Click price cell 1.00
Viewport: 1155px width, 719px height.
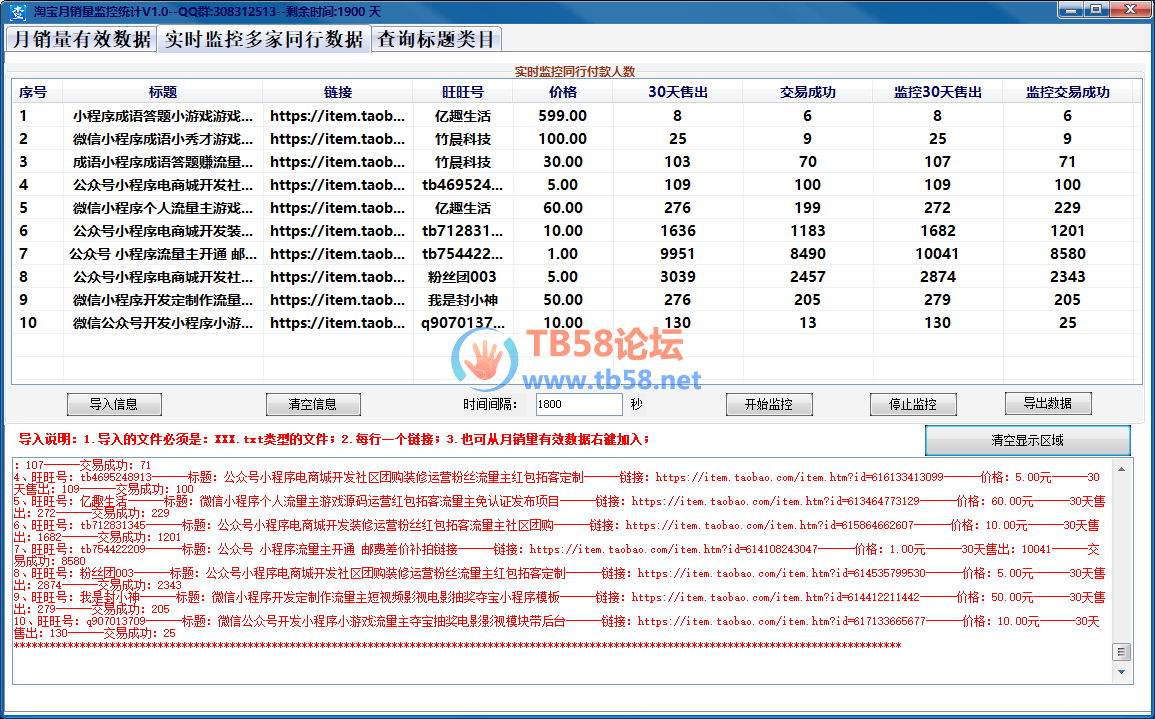[x=563, y=253]
